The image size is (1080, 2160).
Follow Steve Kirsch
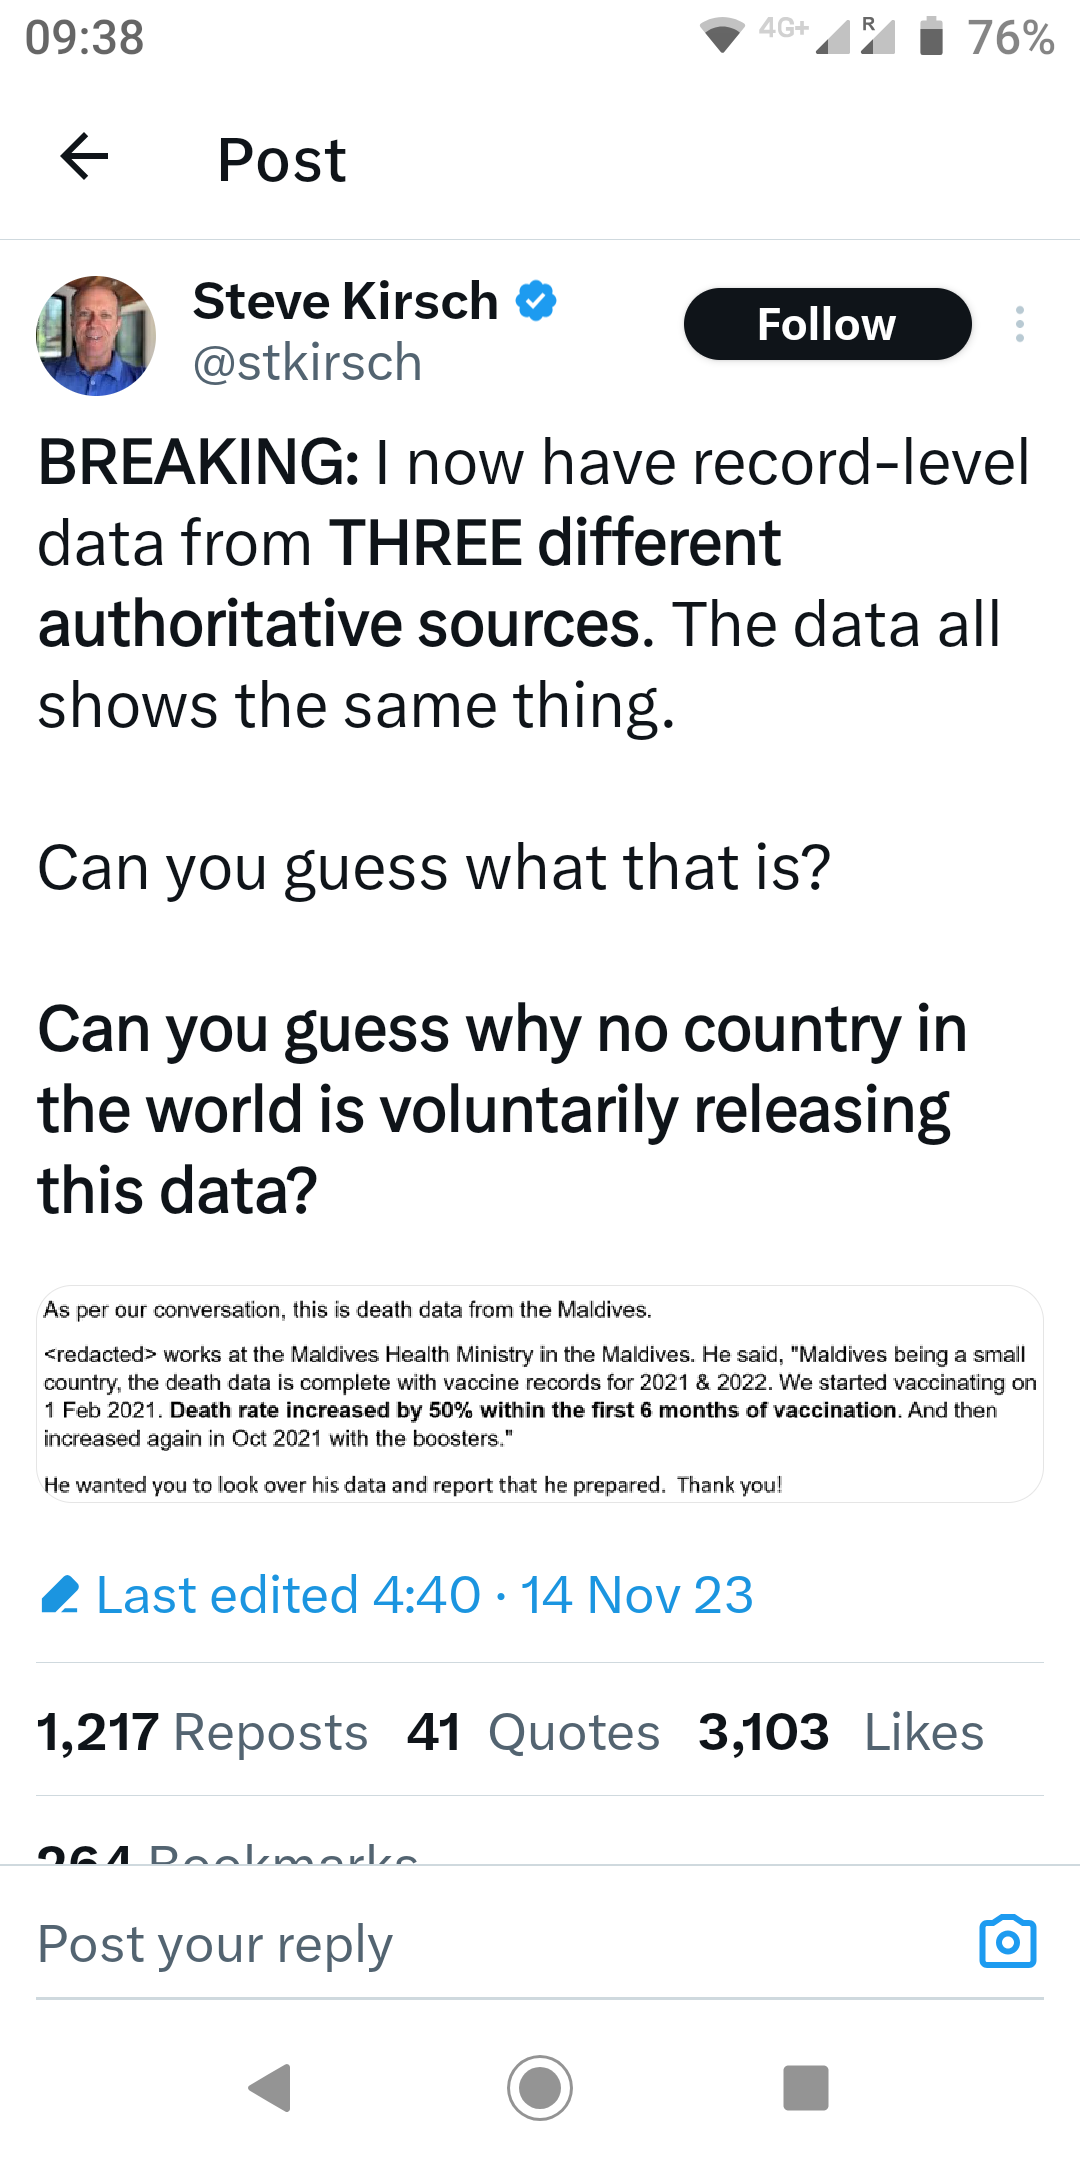click(827, 324)
